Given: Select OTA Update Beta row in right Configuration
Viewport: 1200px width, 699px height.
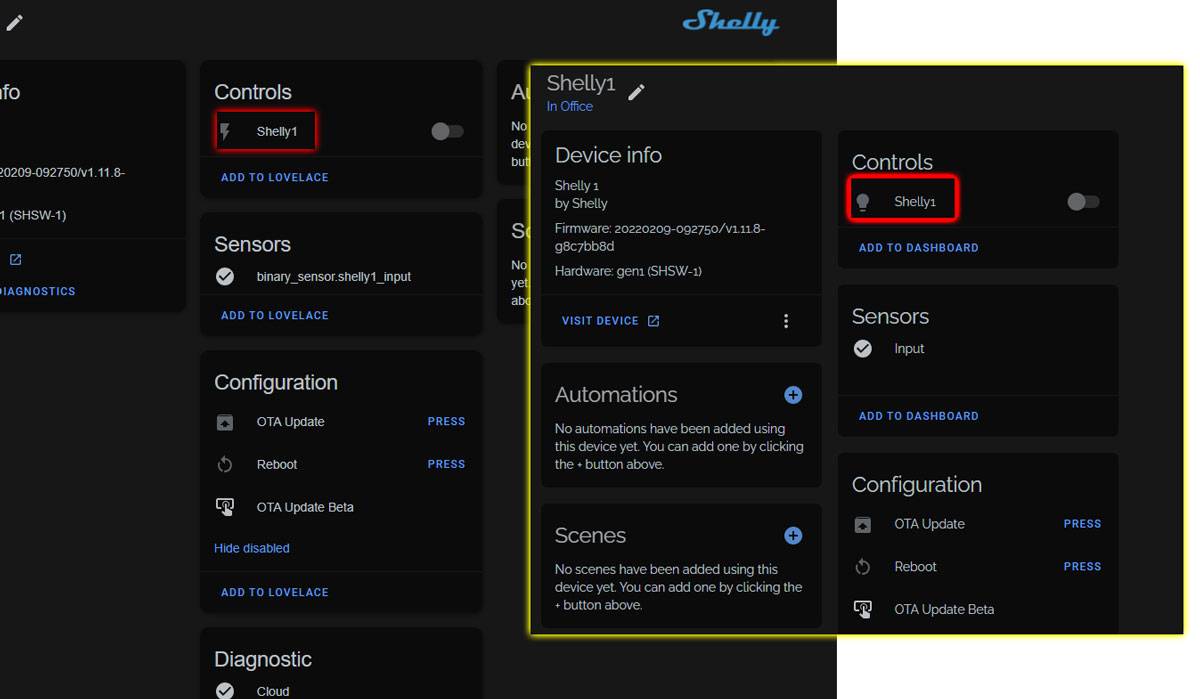Looking at the screenshot, I should 978,609.
